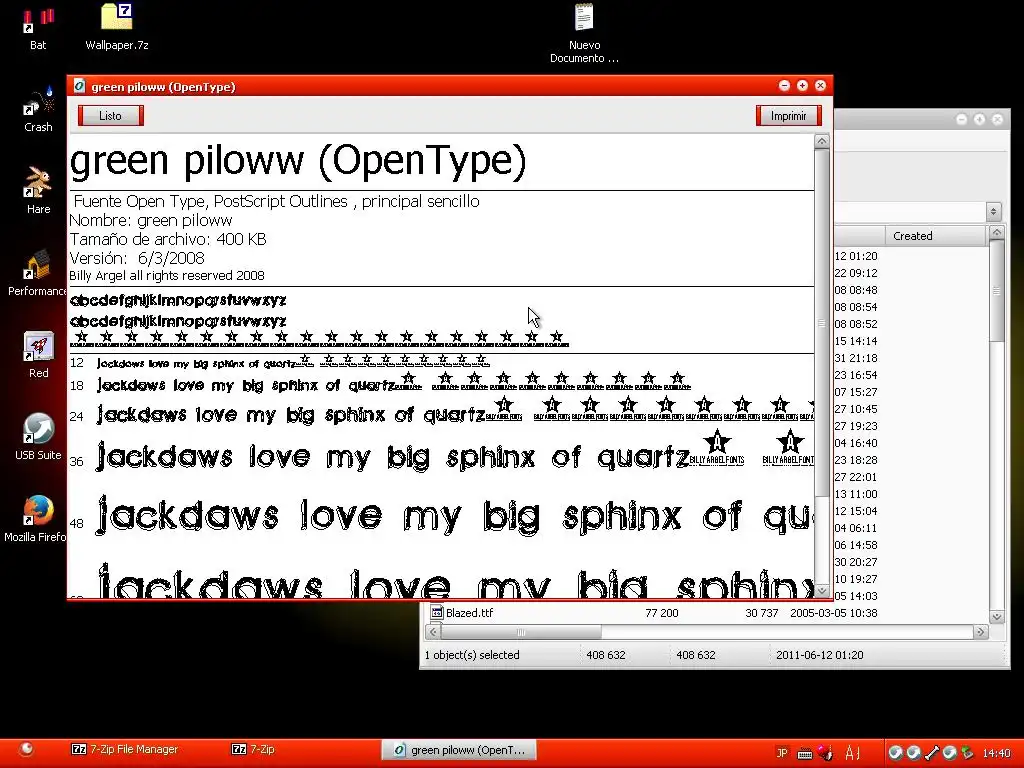The image size is (1024, 768).
Task: Click the font viewer scroll up arrow
Action: tap(822, 141)
